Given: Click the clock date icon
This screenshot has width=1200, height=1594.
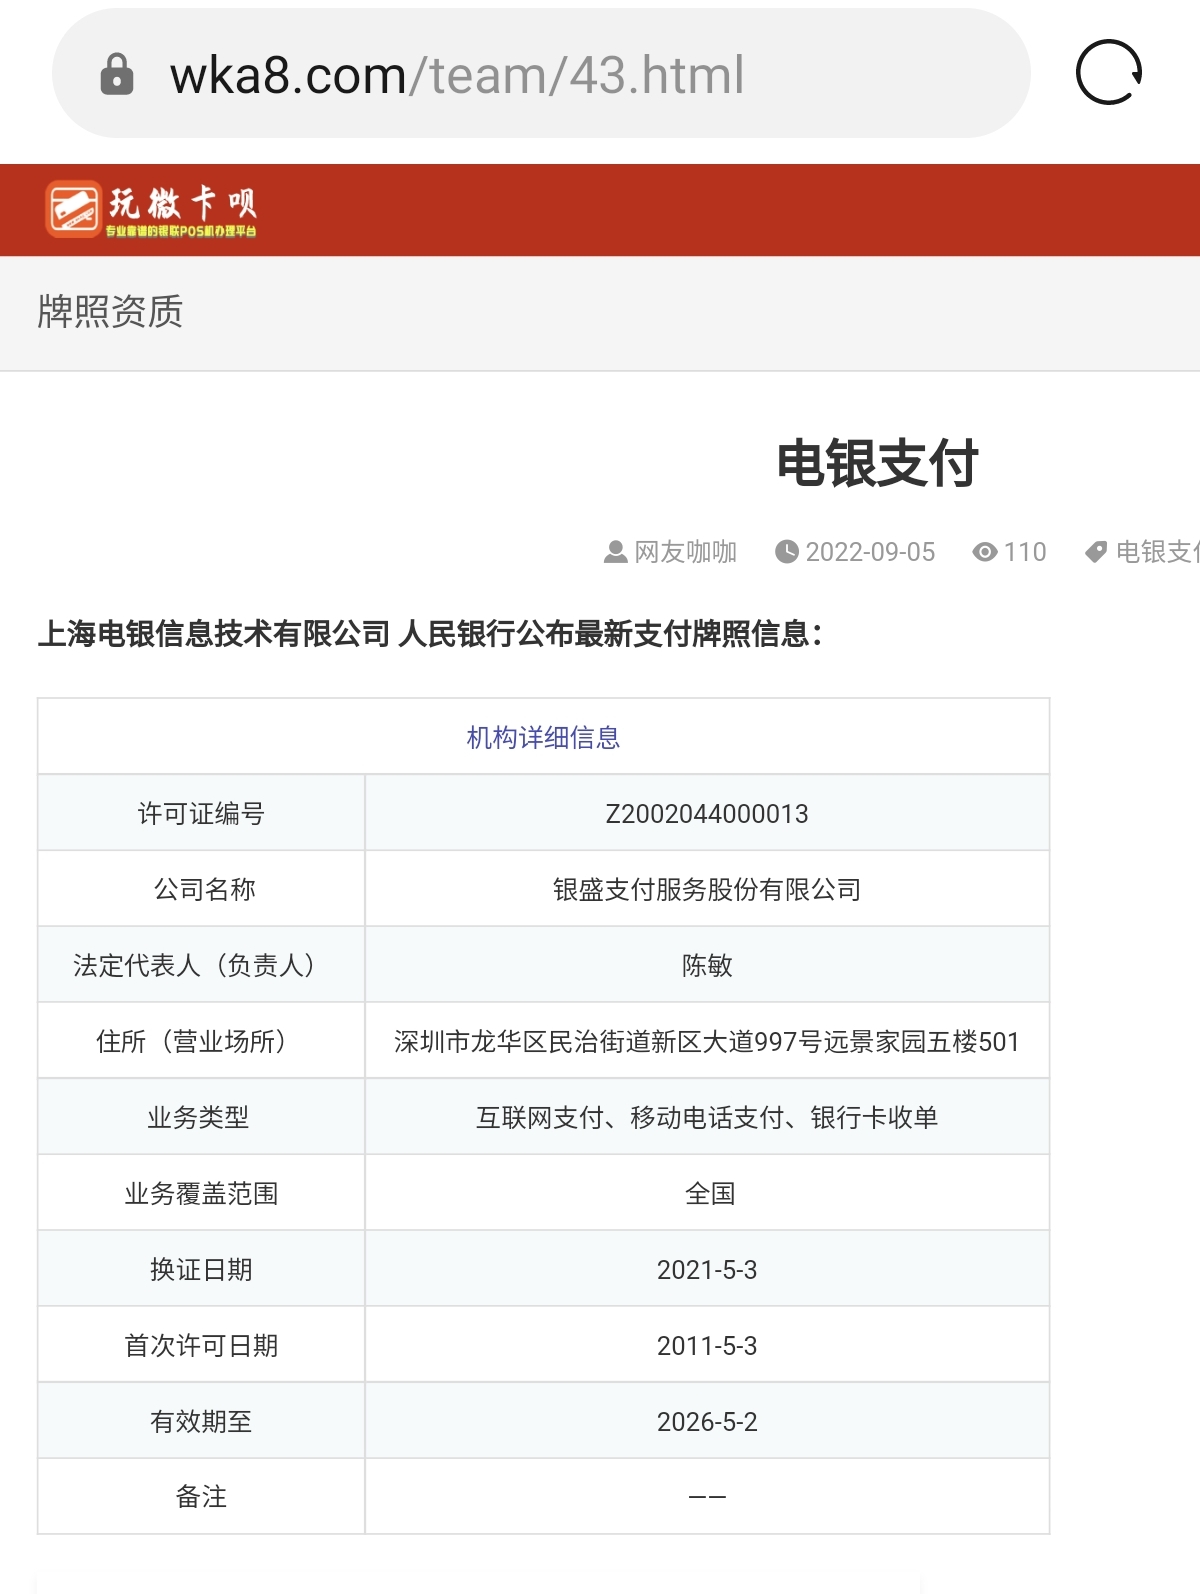Looking at the screenshot, I should (787, 552).
